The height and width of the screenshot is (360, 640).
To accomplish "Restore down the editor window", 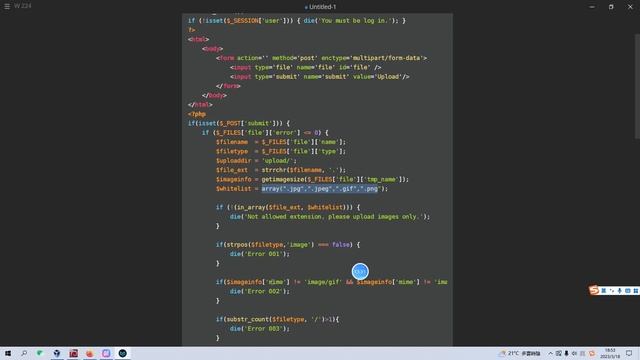I will pyautogui.click(x=611, y=7).
